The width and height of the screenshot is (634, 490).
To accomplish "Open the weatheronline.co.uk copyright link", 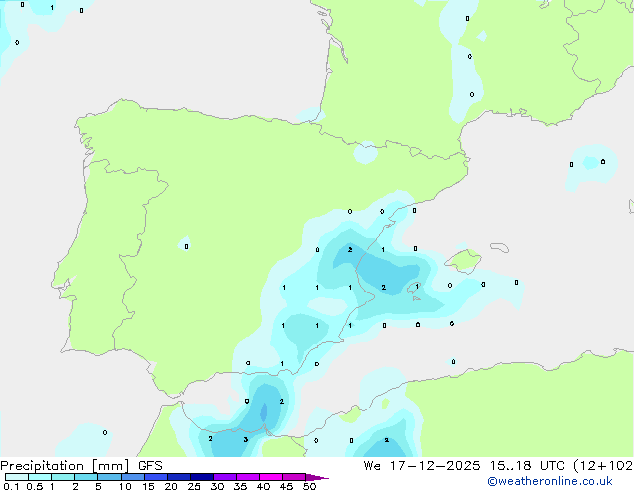I will tap(550, 481).
